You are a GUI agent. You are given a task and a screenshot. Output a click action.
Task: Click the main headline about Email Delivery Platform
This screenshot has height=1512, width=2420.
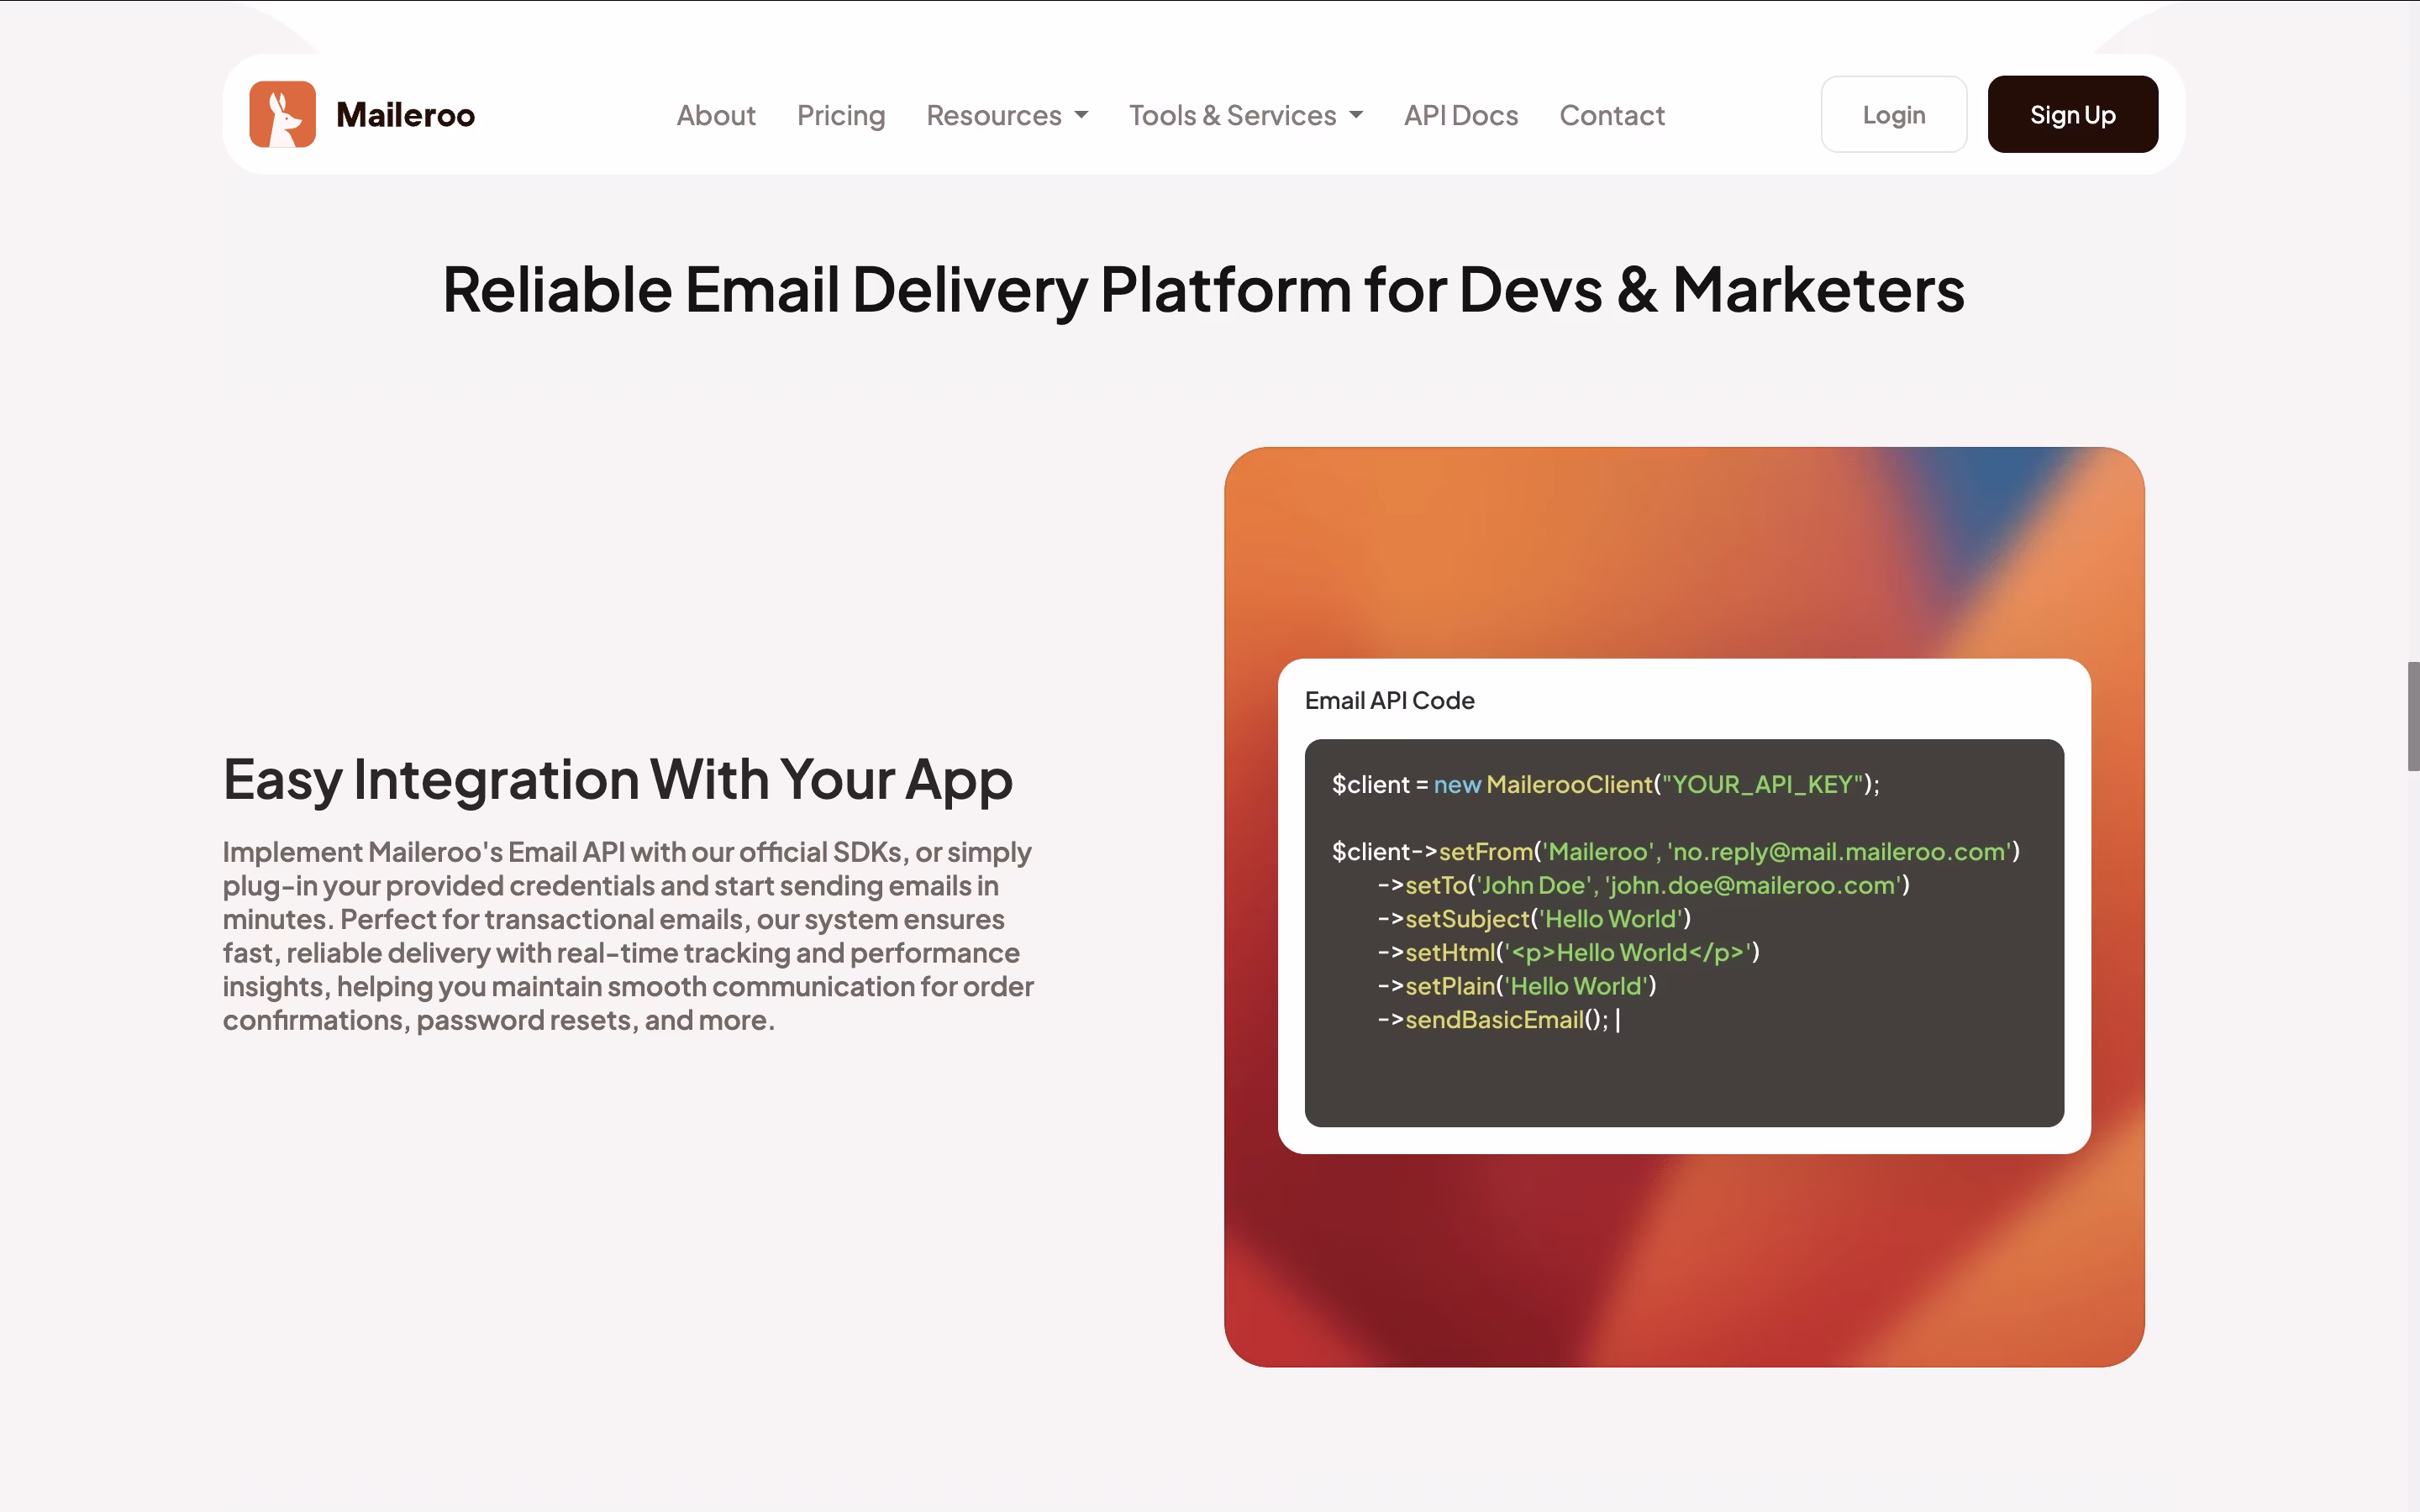pyautogui.click(x=1202, y=290)
